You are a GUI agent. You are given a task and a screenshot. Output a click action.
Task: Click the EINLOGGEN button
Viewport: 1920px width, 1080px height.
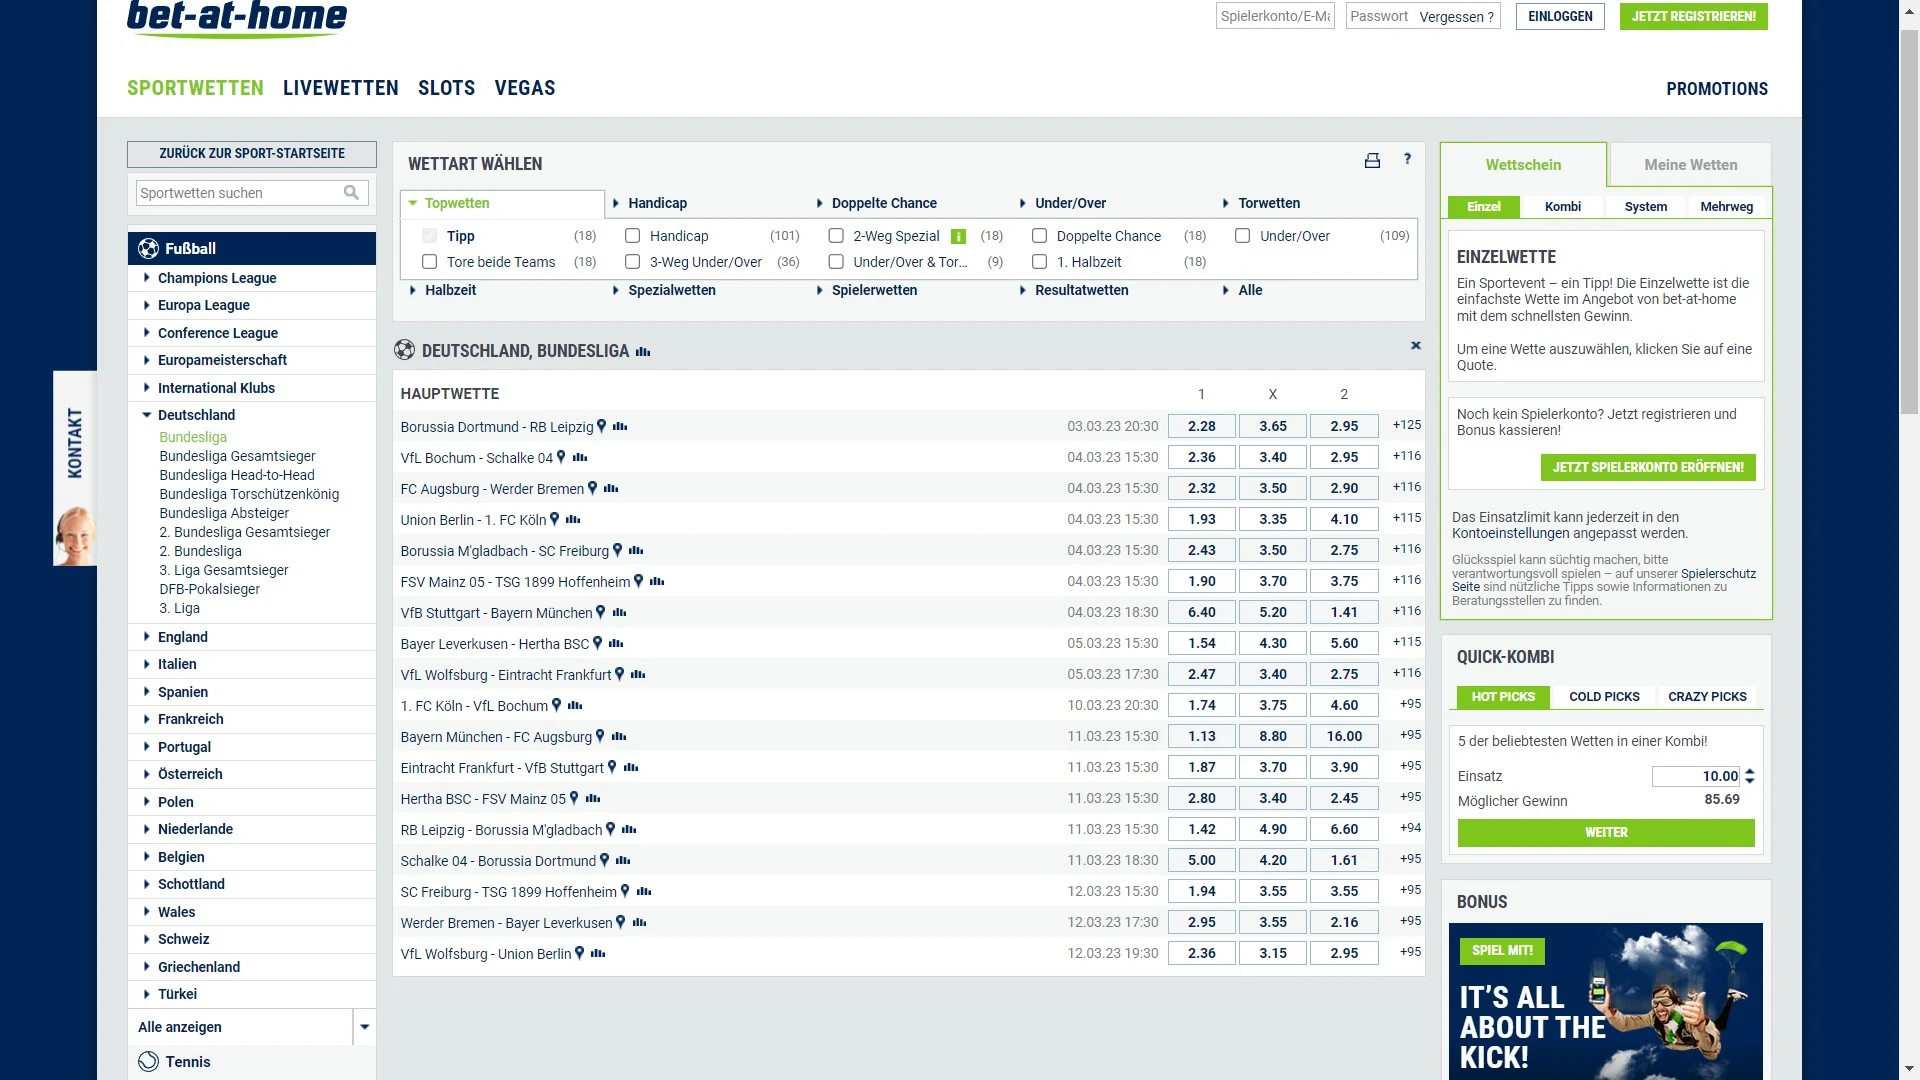[x=1560, y=17]
